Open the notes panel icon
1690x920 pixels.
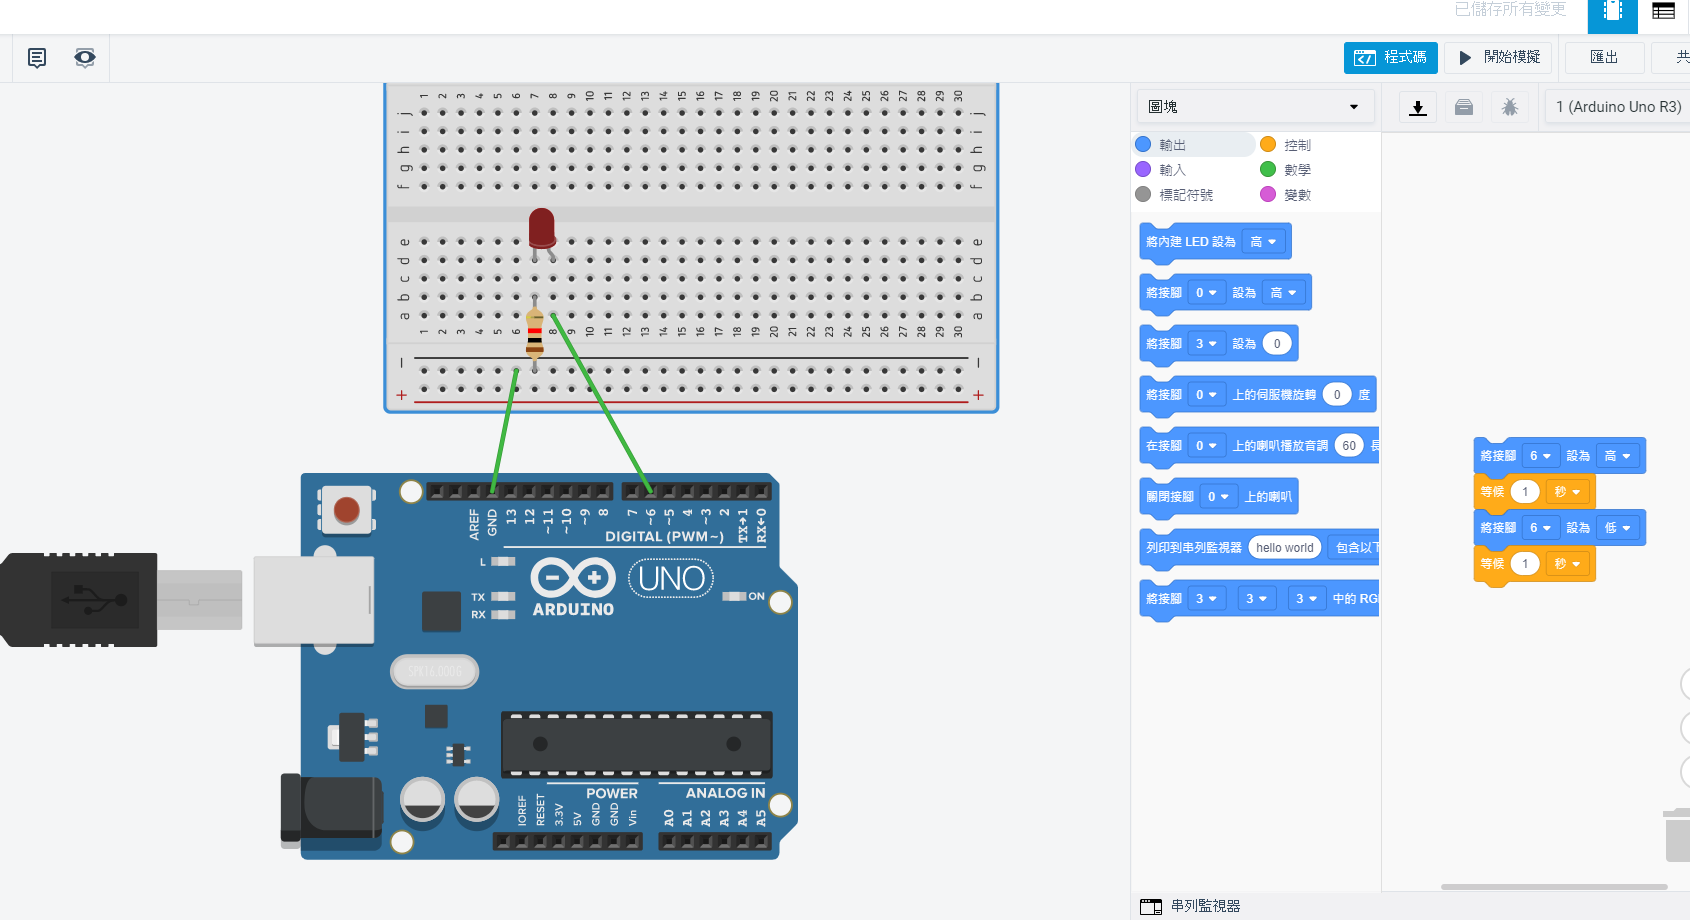[x=37, y=58]
